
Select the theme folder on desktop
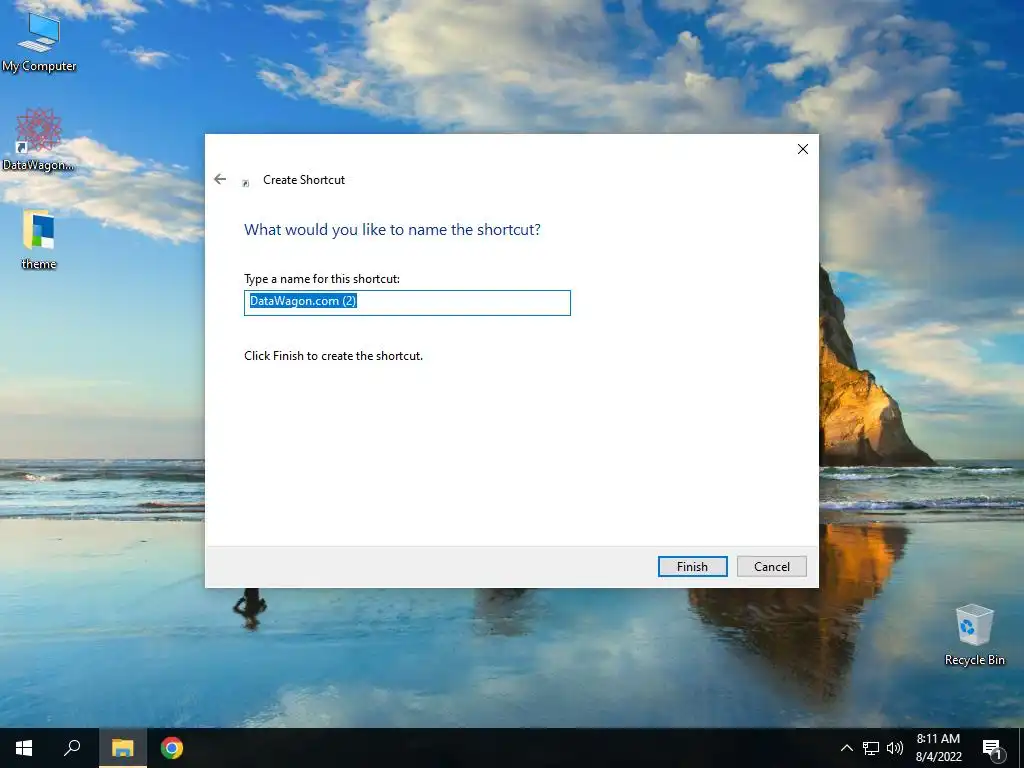coord(39,240)
